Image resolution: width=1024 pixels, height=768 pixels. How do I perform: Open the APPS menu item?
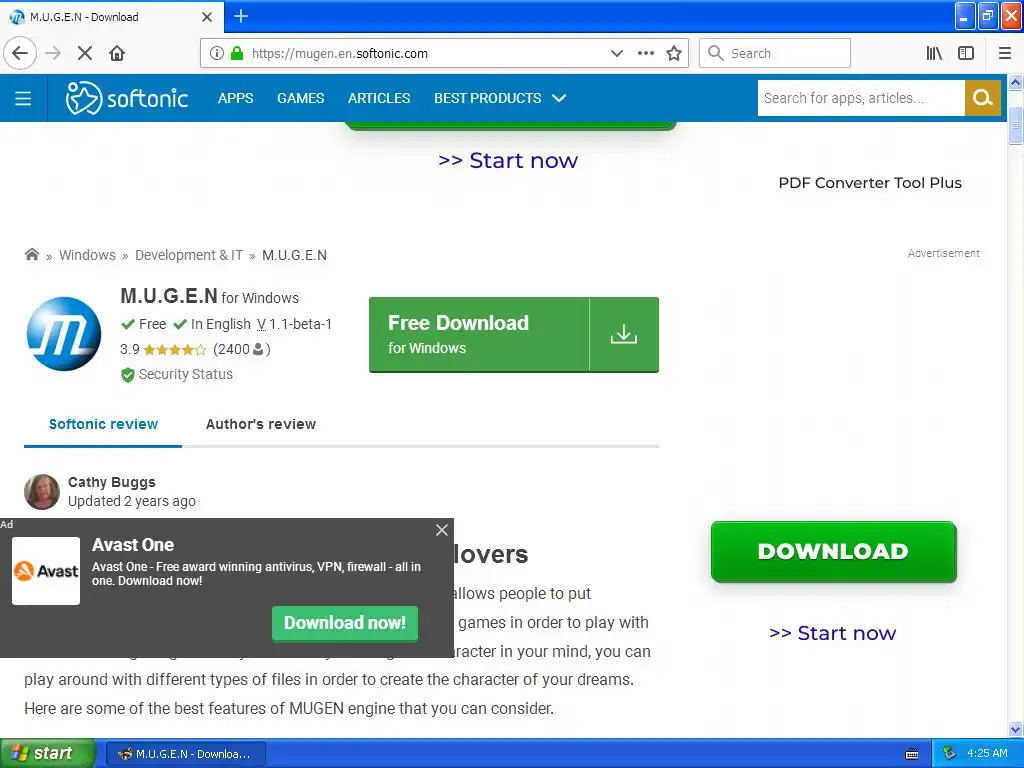(x=236, y=98)
